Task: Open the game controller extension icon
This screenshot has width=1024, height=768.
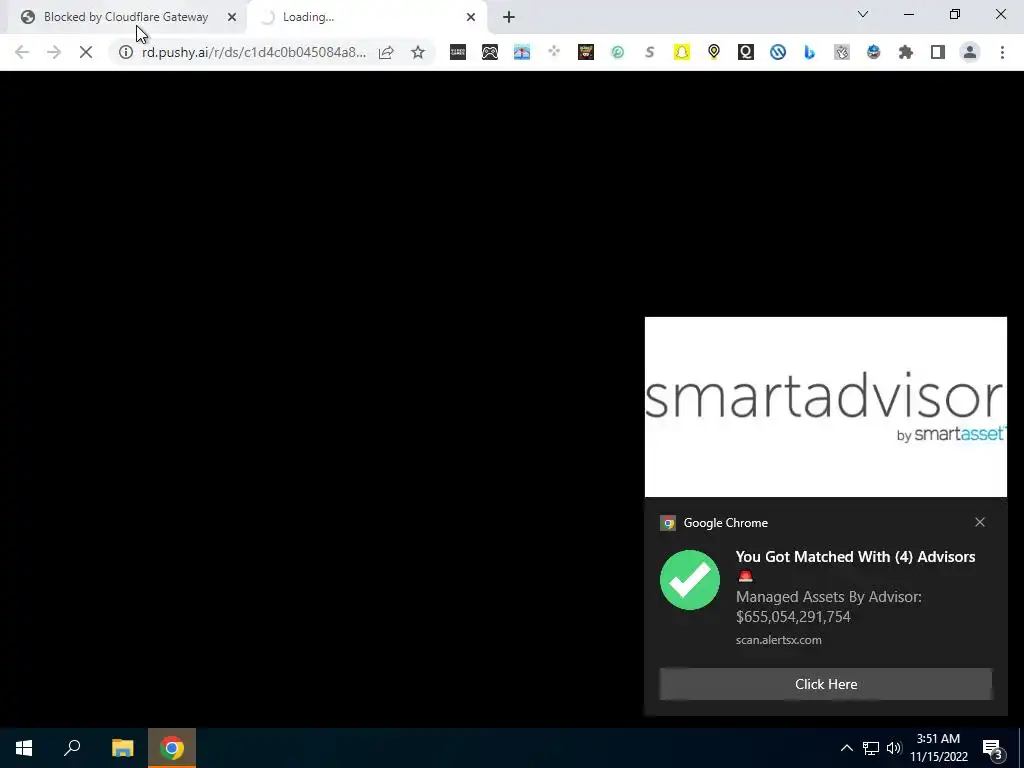Action: tap(490, 52)
